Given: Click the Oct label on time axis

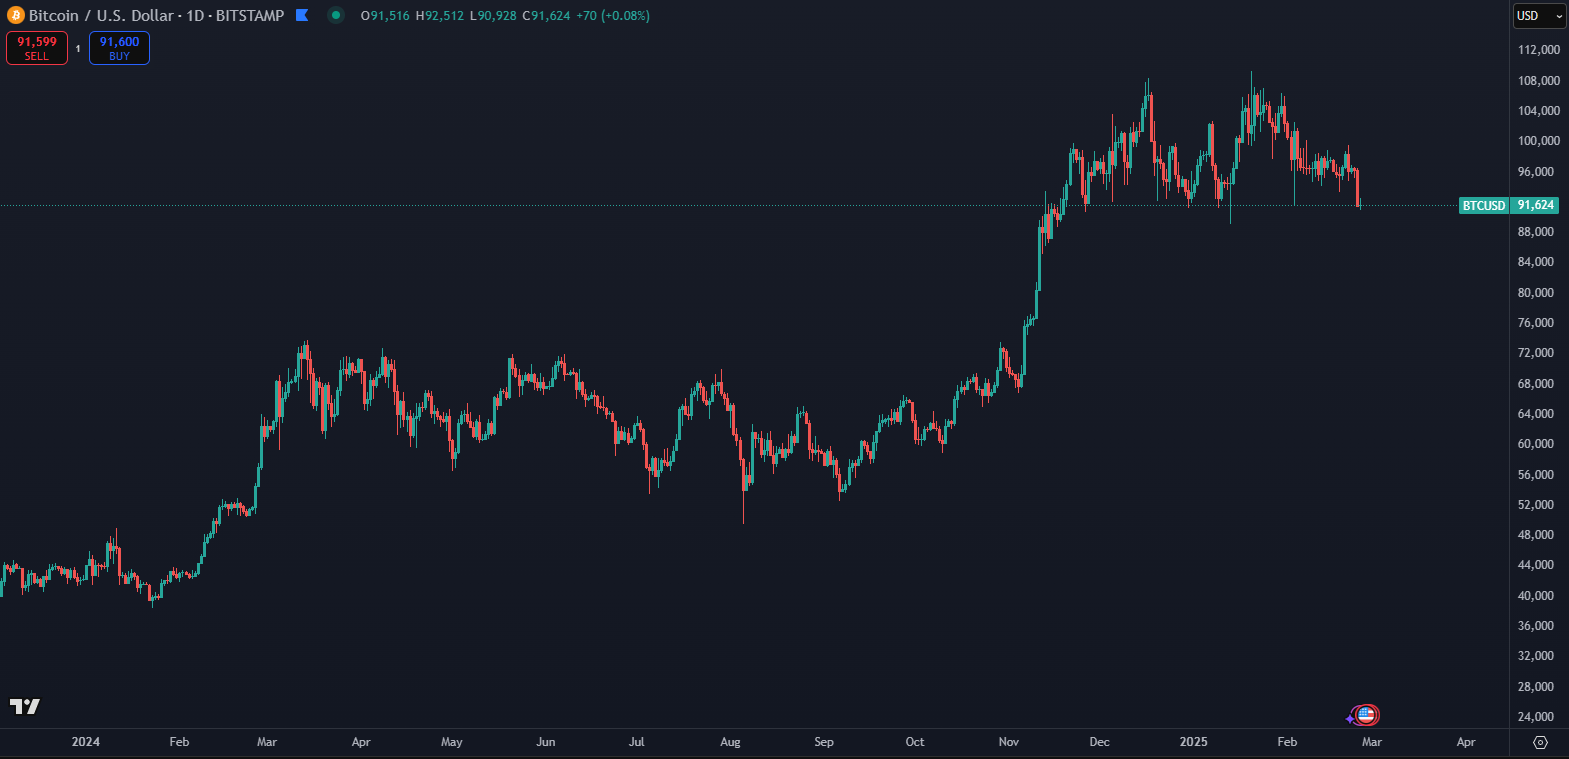Looking at the screenshot, I should [x=915, y=742].
